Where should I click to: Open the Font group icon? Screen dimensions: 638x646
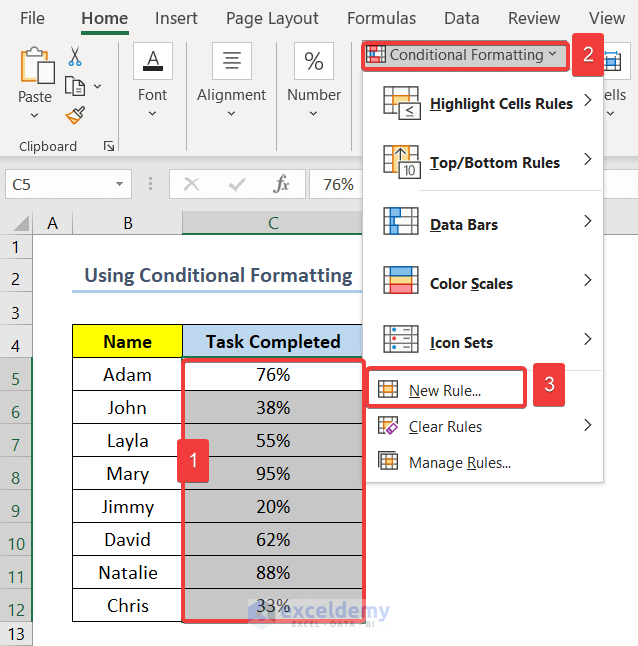[x=153, y=61]
